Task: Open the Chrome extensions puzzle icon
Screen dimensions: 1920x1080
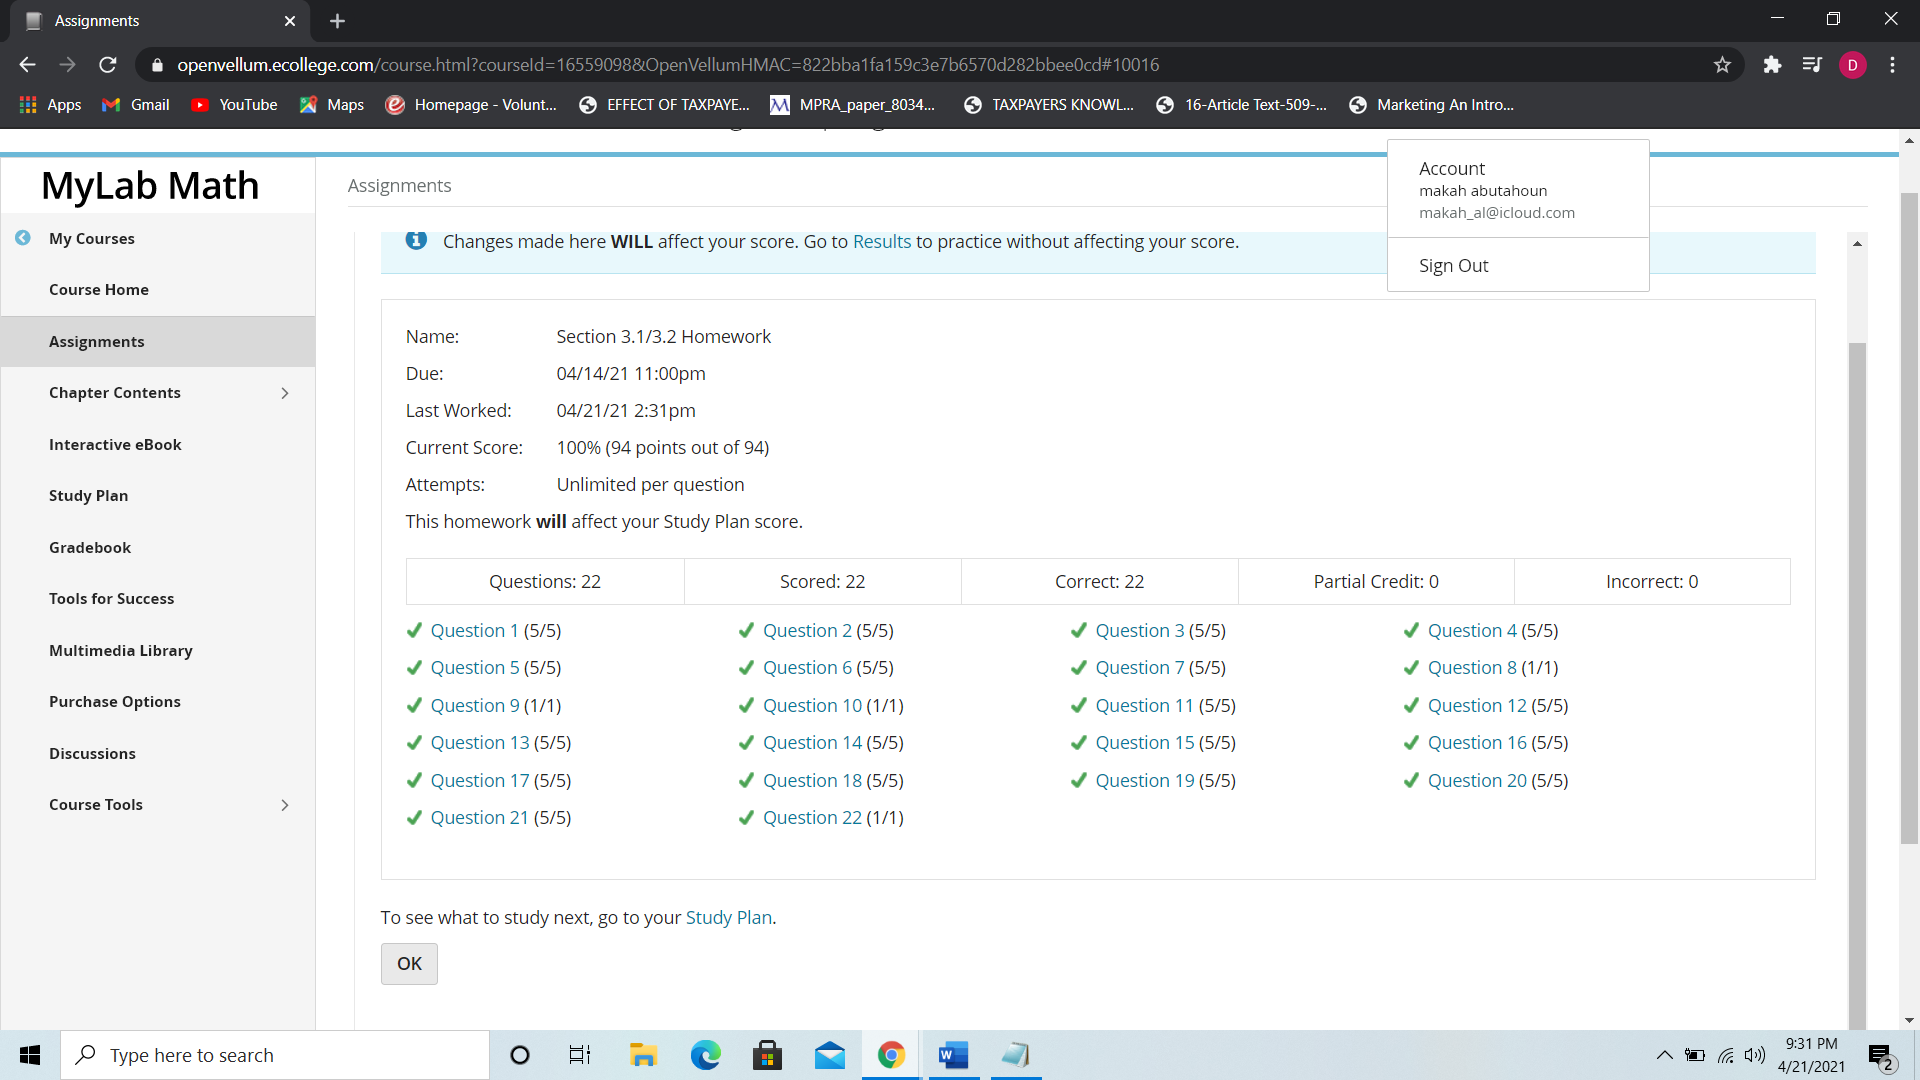Action: (1772, 65)
